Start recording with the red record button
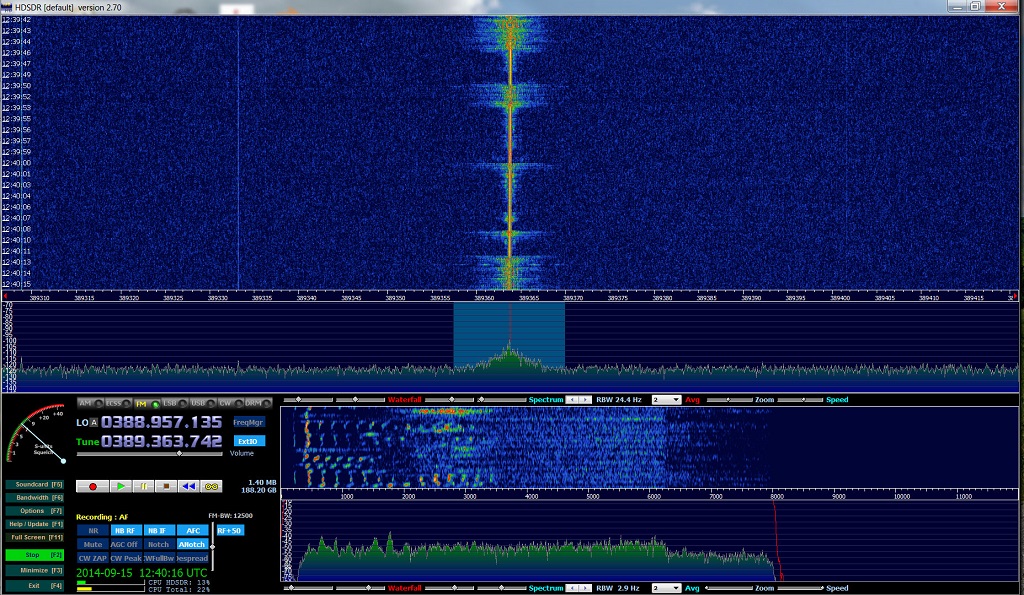Viewport: 1024px width, 595px height. 93,486
